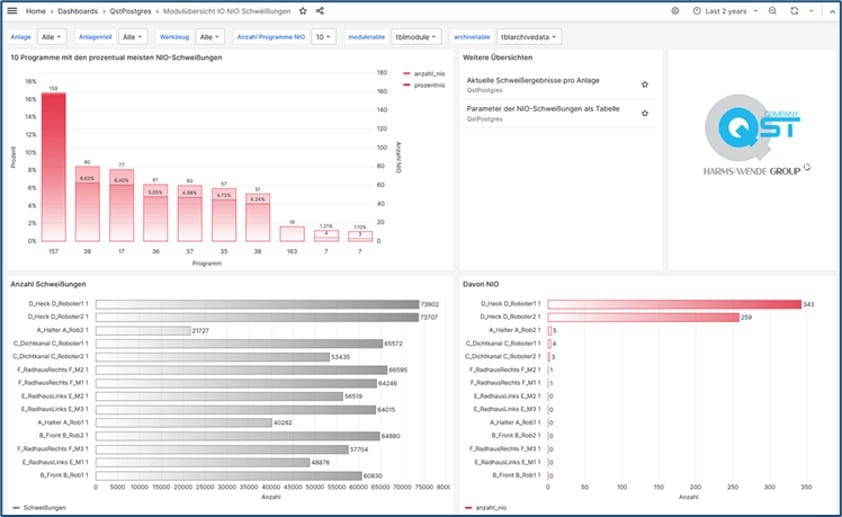The height and width of the screenshot is (517, 842).
Task: Click the bar for D_Heck D_Roboter2 showing 73707
Action: (x=257, y=317)
